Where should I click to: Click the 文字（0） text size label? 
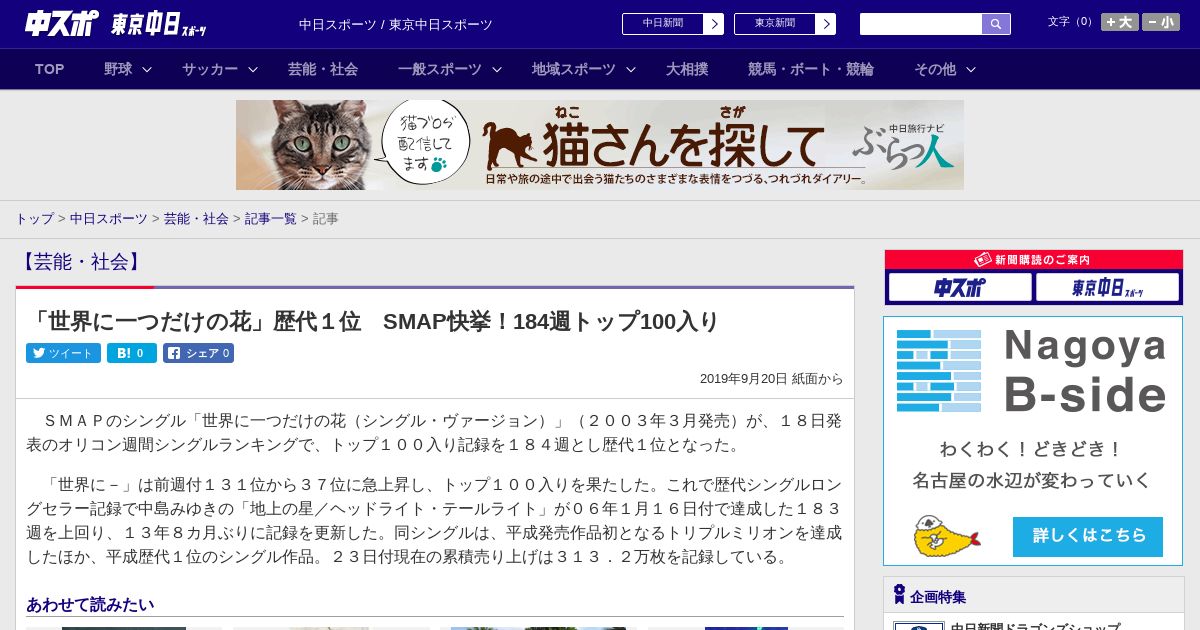tap(1072, 22)
